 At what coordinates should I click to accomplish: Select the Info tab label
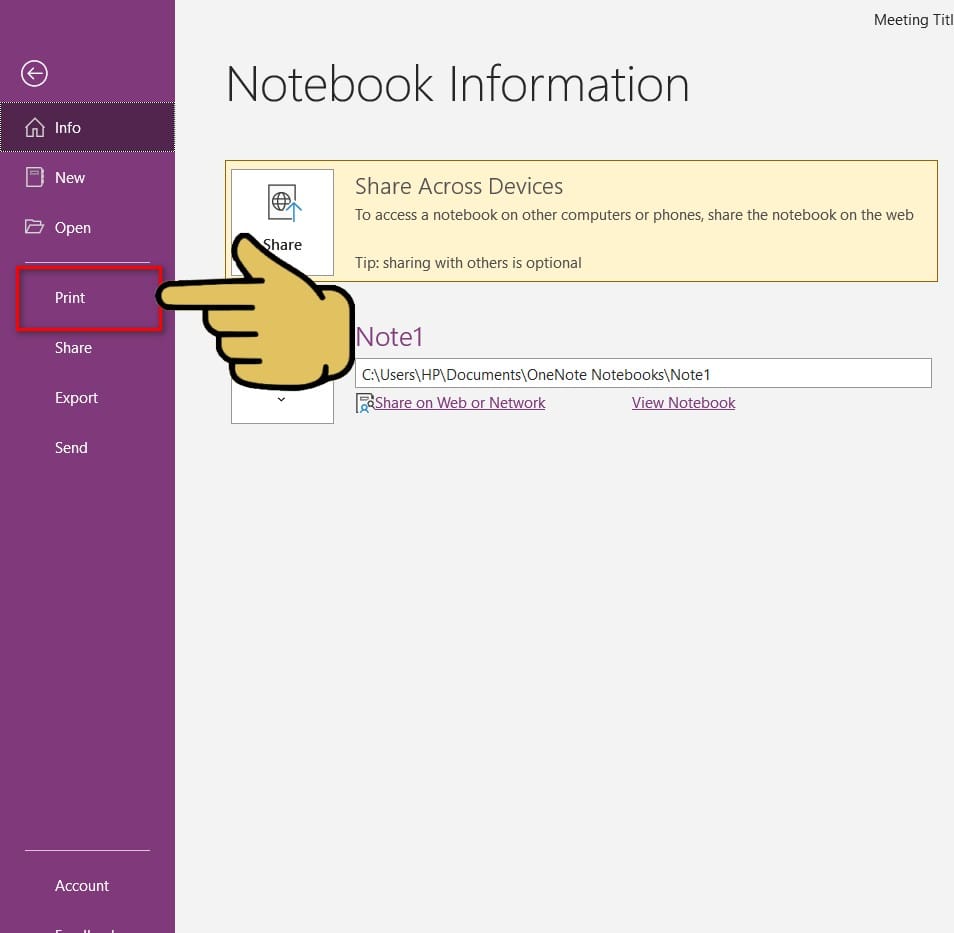tap(68, 127)
